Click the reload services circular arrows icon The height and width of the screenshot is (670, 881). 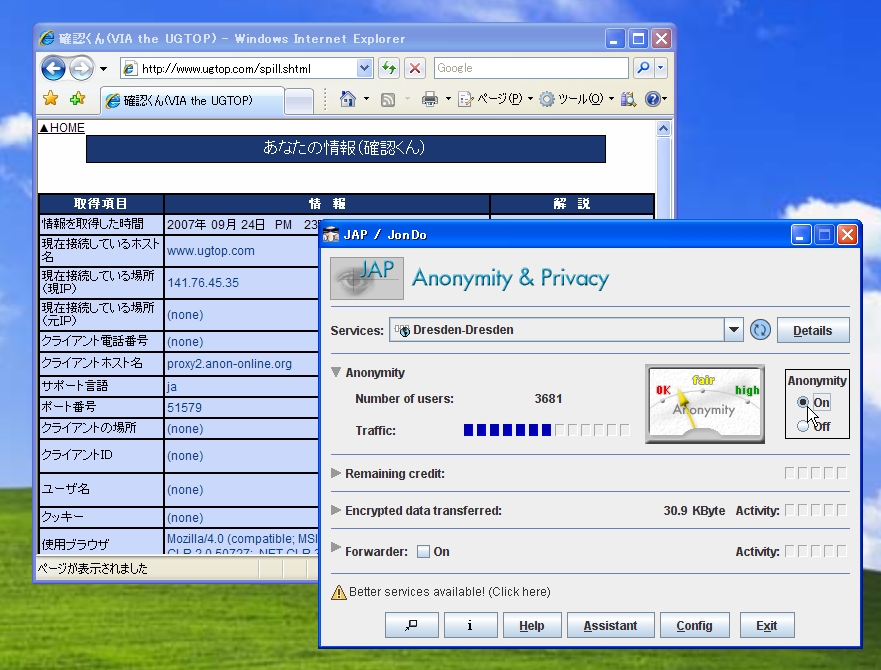(x=760, y=330)
